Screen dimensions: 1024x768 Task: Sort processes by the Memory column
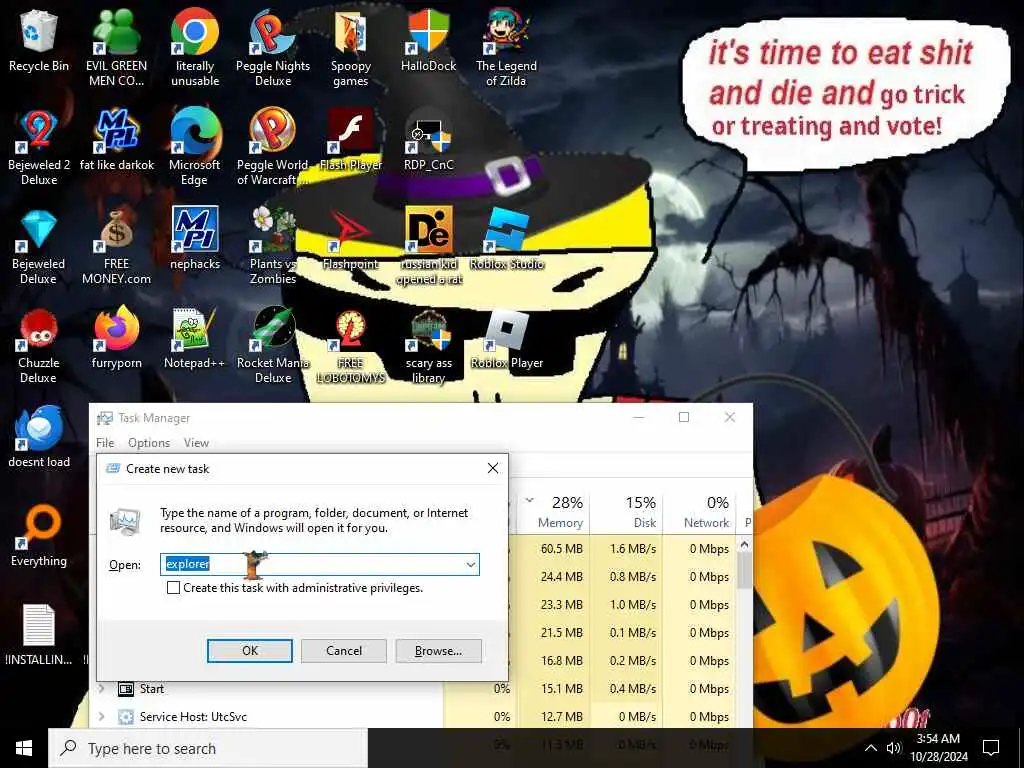coord(554,512)
